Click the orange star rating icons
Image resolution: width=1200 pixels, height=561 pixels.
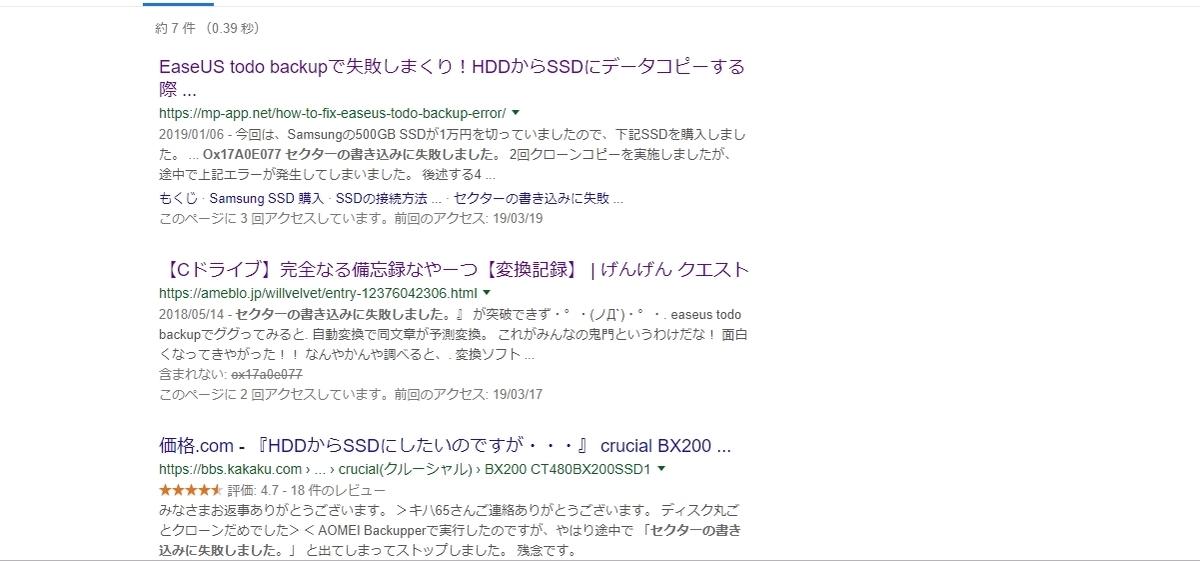tap(191, 490)
